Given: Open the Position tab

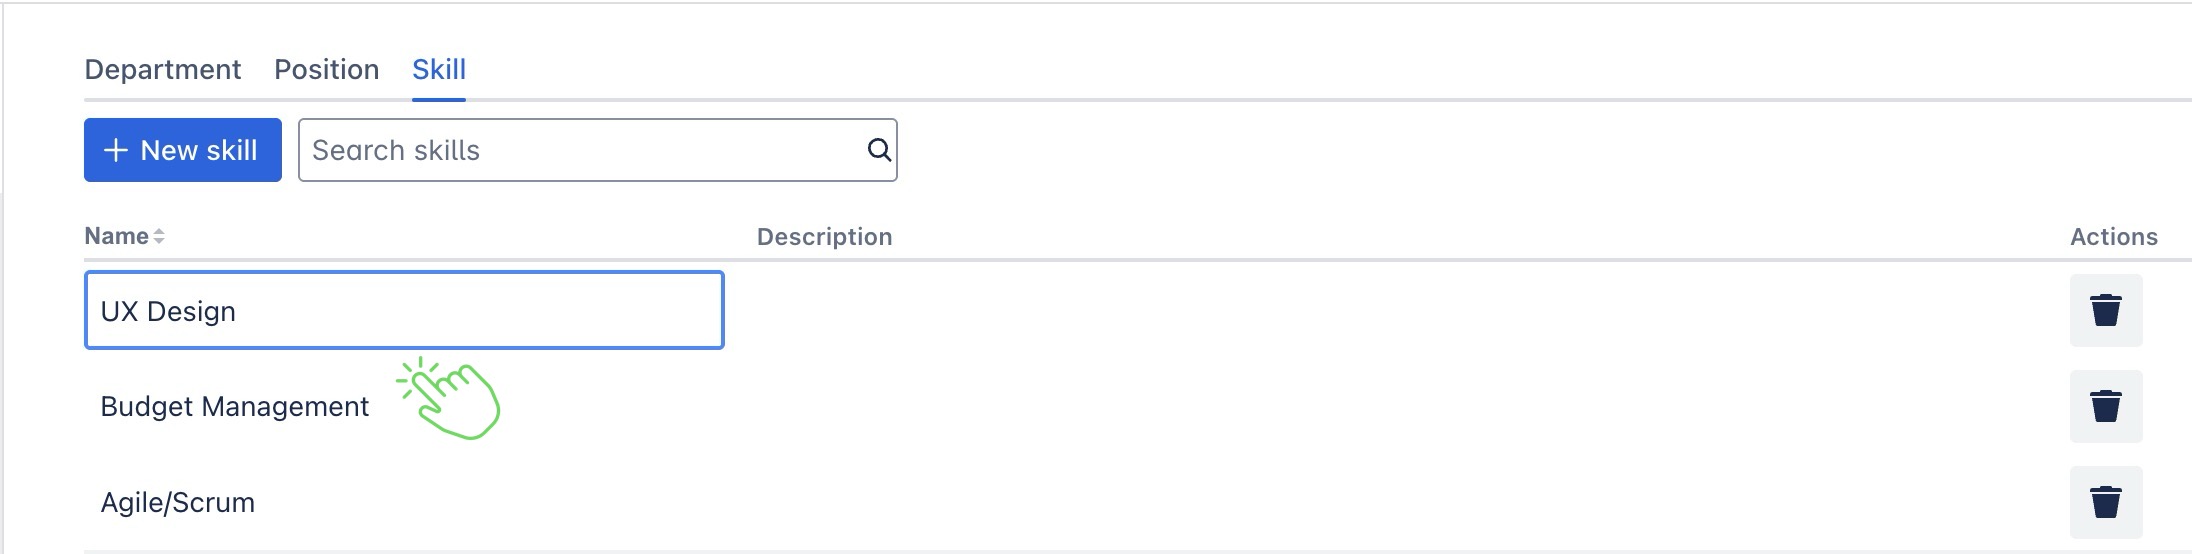Looking at the screenshot, I should (326, 69).
